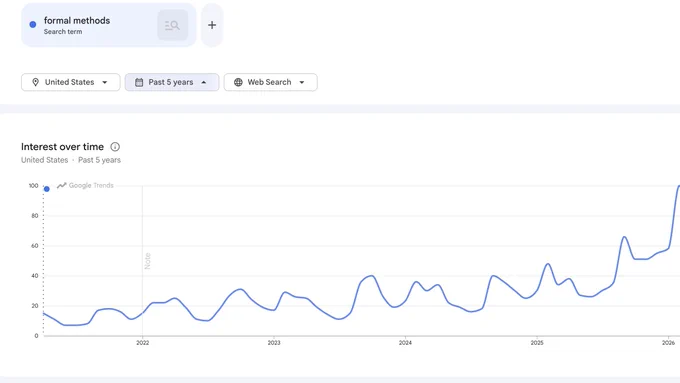Open the Web Search type dropdown
This screenshot has height=383, width=680.
[271, 82]
